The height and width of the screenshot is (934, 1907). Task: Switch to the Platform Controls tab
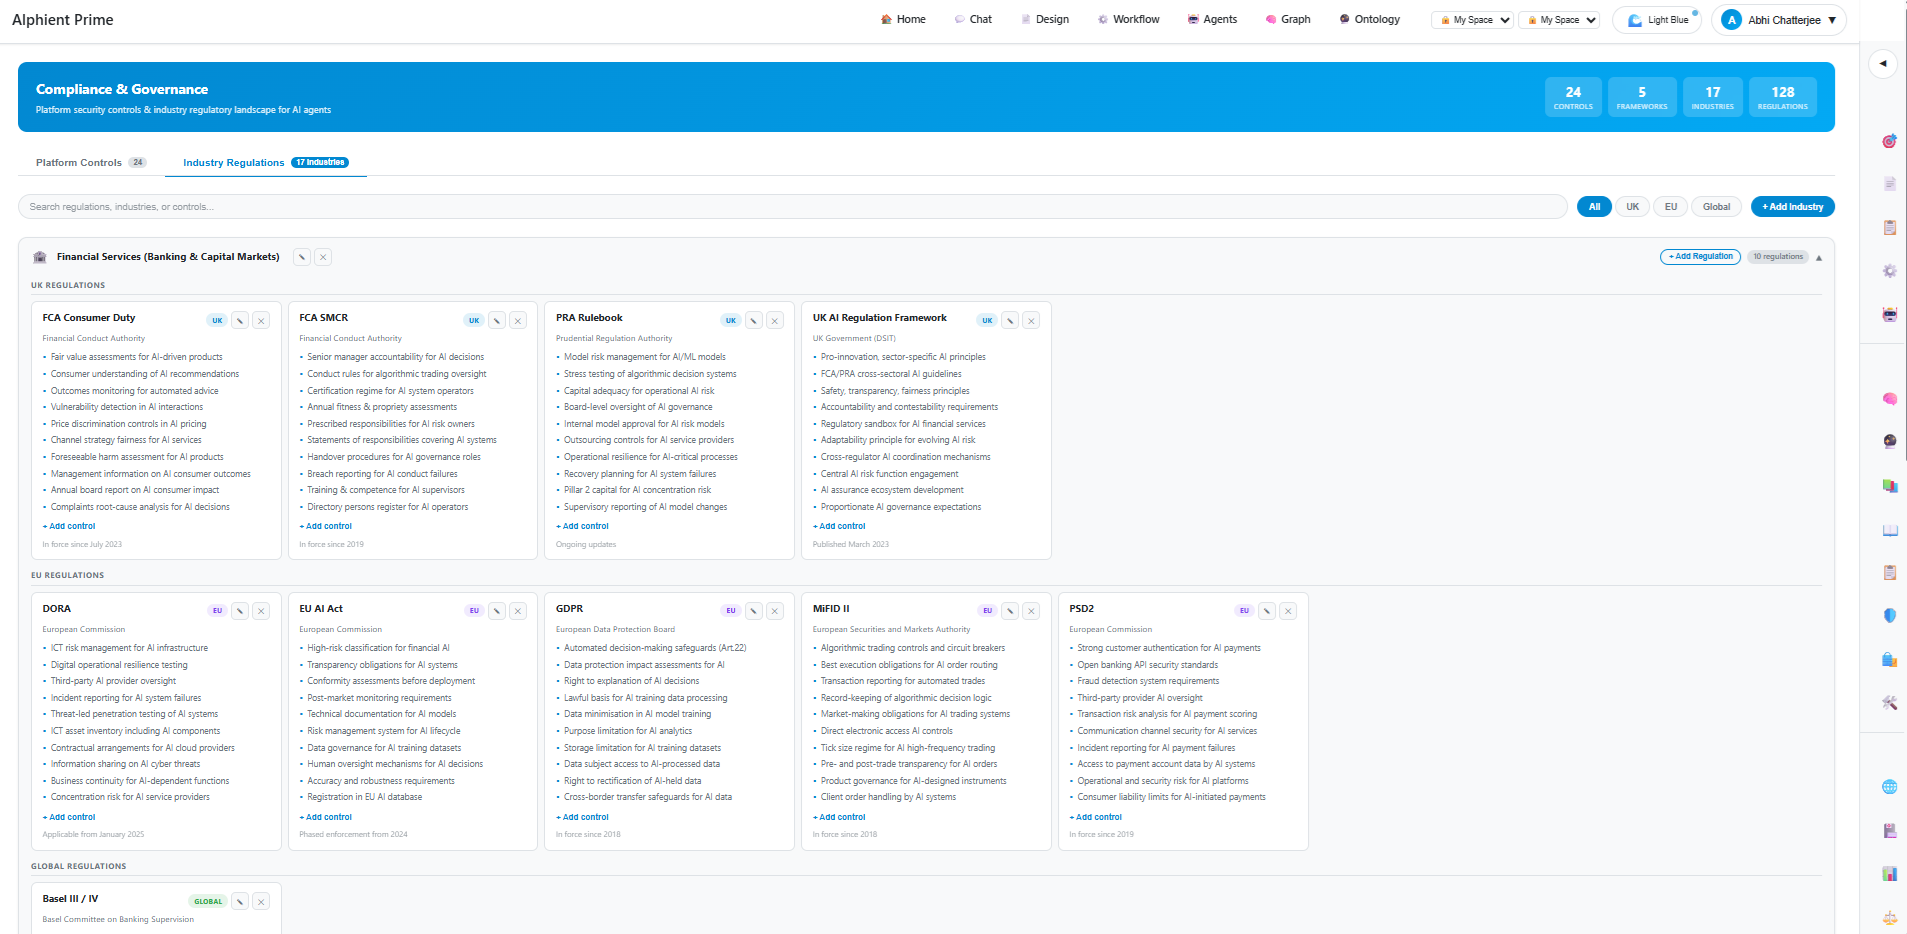pos(91,163)
